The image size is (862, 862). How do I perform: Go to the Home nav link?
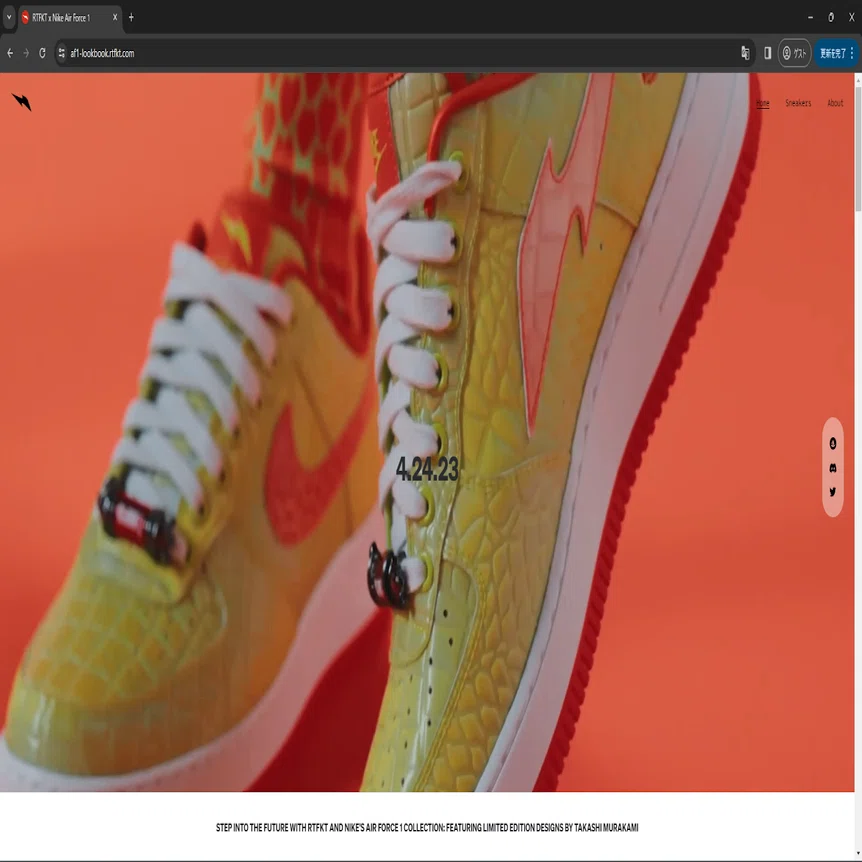click(x=762, y=103)
